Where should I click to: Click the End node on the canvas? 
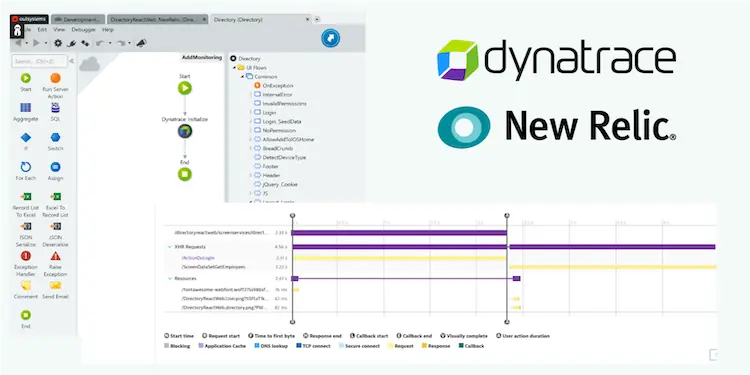click(x=185, y=174)
